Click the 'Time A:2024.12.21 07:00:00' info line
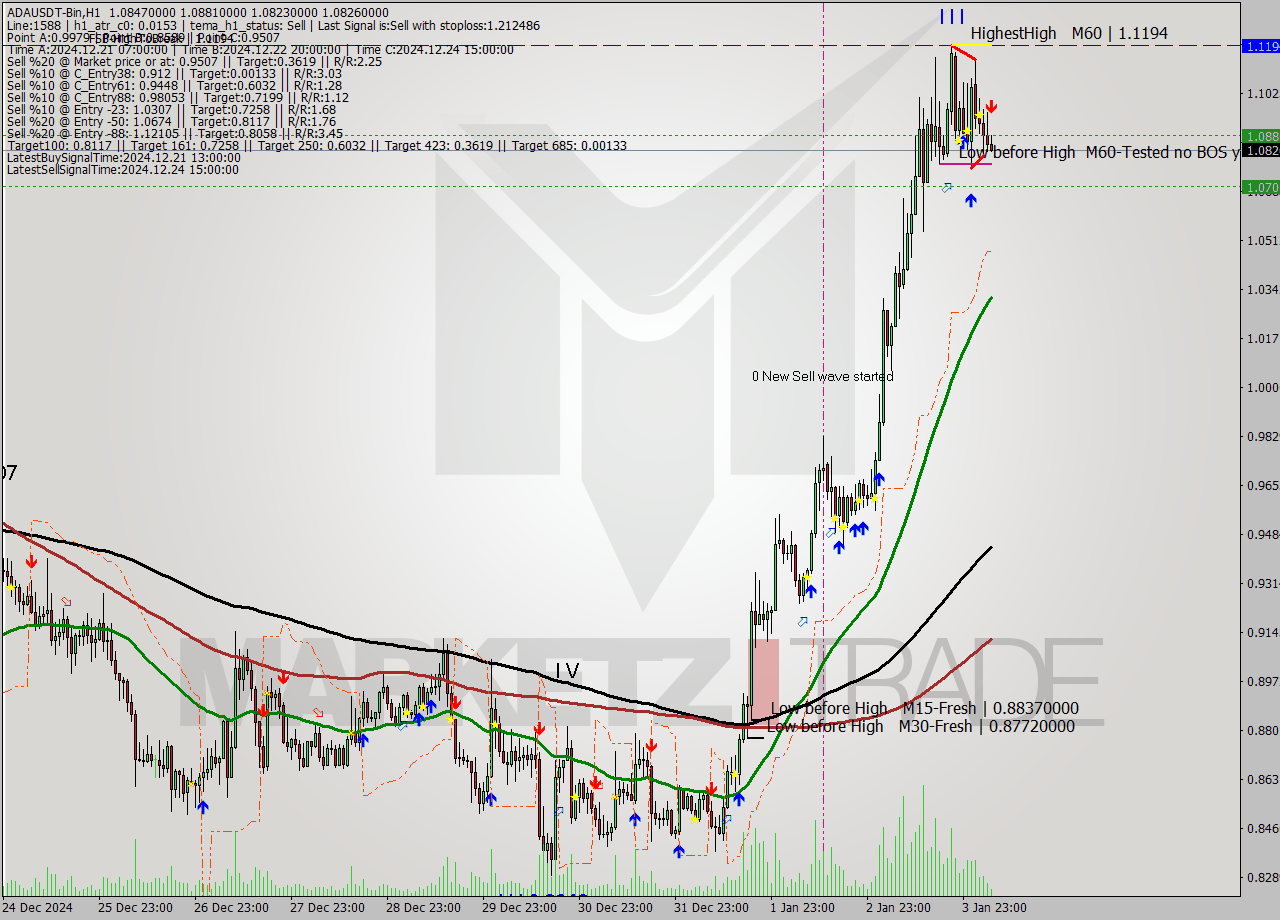The image size is (1280, 920). pyautogui.click(x=260, y=49)
